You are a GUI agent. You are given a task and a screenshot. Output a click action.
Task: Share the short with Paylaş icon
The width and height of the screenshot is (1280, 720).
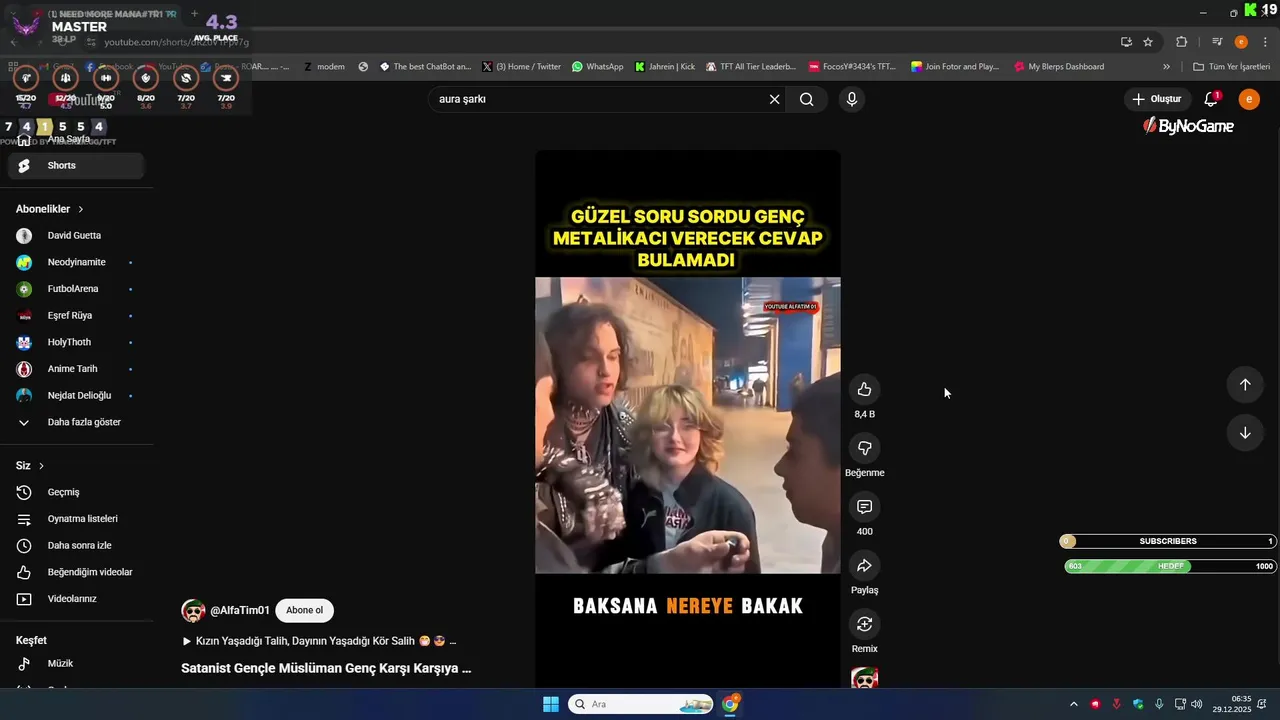click(x=864, y=566)
